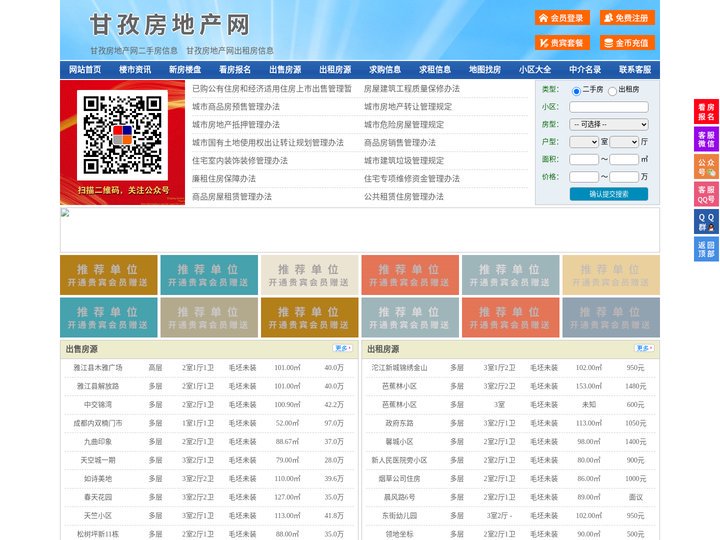Select the 出租房 radio button
Screen dimensions: 720x540
[612, 91]
